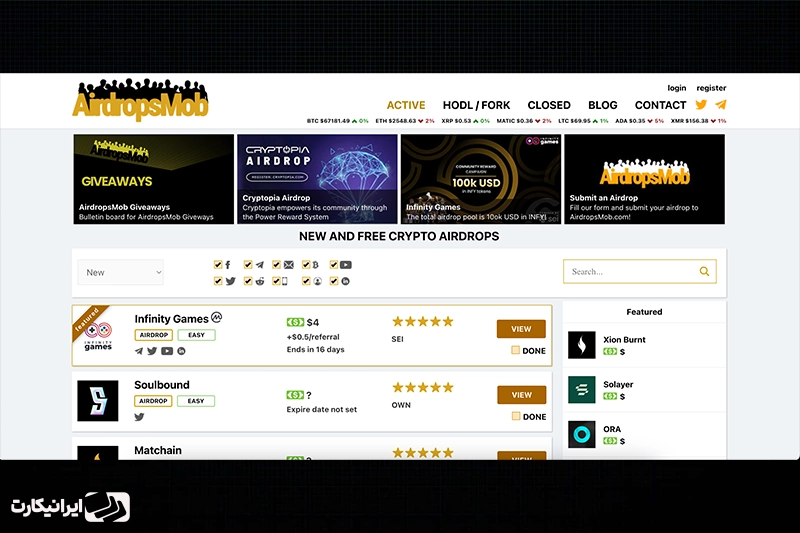800x533 pixels.
Task: Open the Matchain airdrop title
Action: pyautogui.click(x=158, y=450)
